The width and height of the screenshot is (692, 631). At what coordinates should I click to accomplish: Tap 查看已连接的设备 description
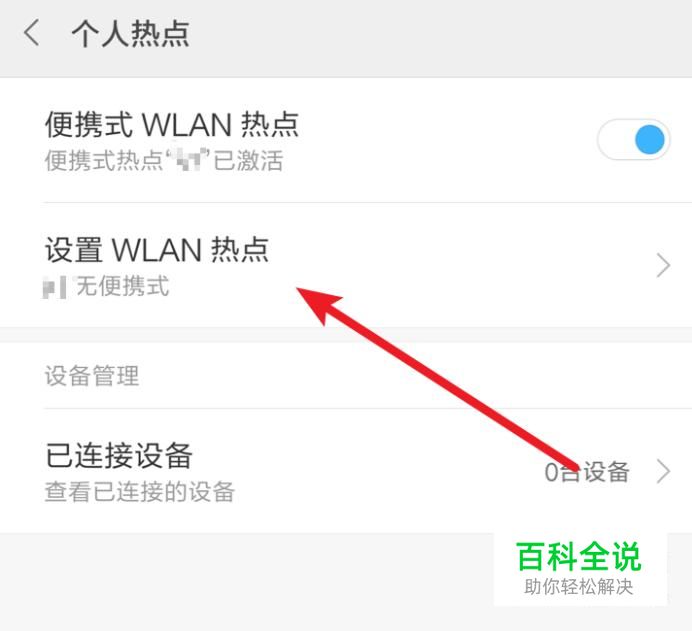tap(139, 492)
